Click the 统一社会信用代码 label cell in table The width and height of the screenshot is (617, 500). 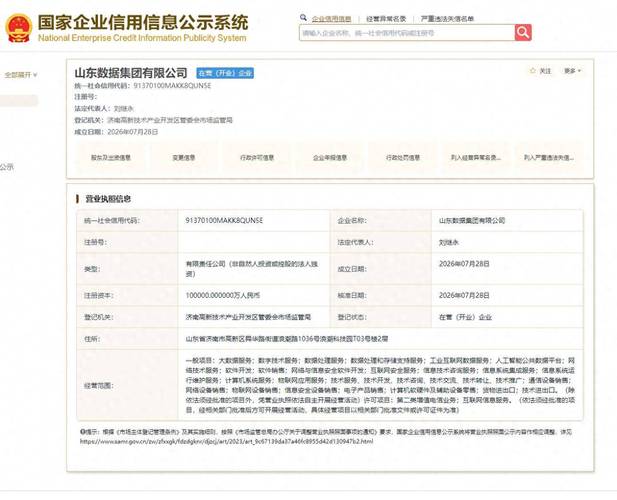127,220
